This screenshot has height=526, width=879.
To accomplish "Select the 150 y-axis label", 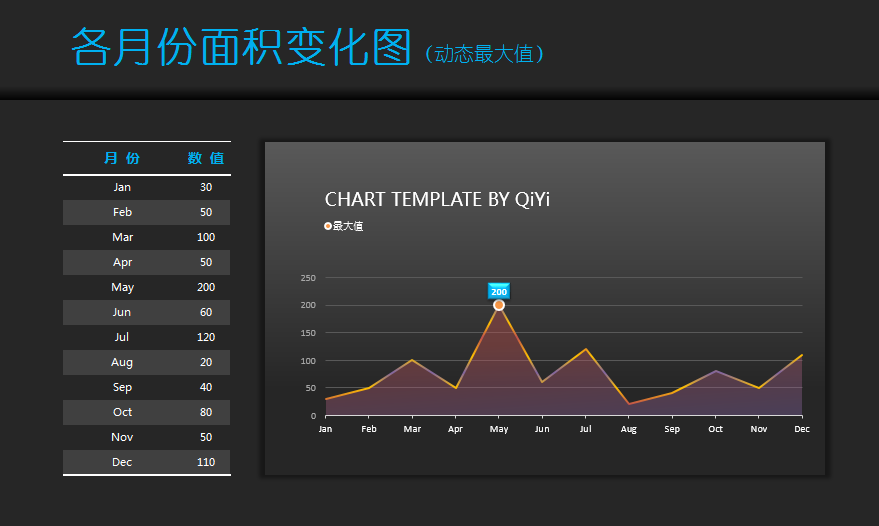I will tap(308, 333).
